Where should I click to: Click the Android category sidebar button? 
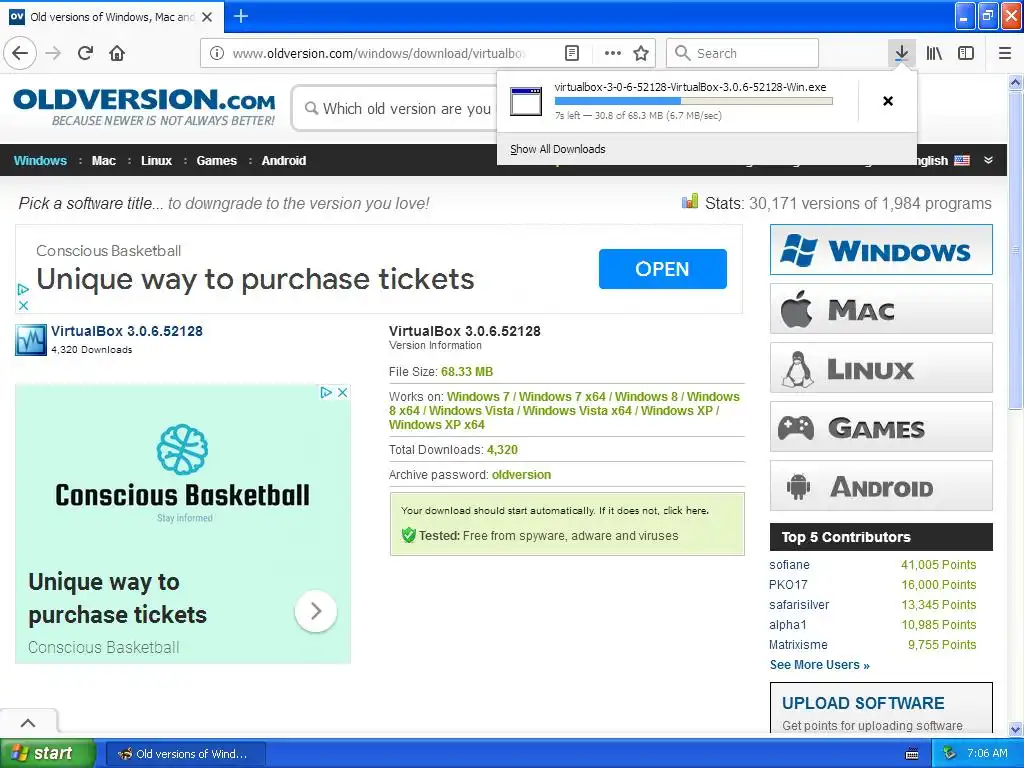(881, 486)
